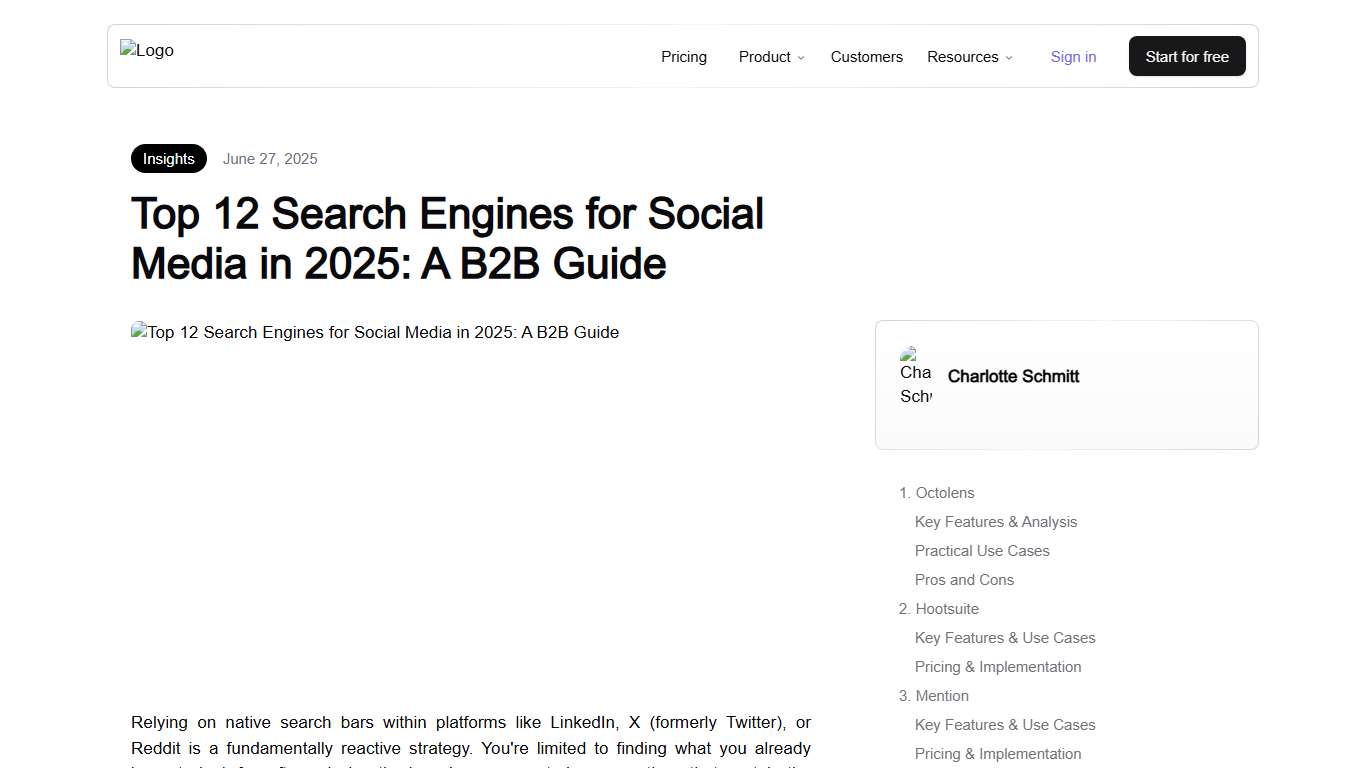The image size is (1366, 768).
Task: Open the Octolens section from table of contents
Action: 944,493
